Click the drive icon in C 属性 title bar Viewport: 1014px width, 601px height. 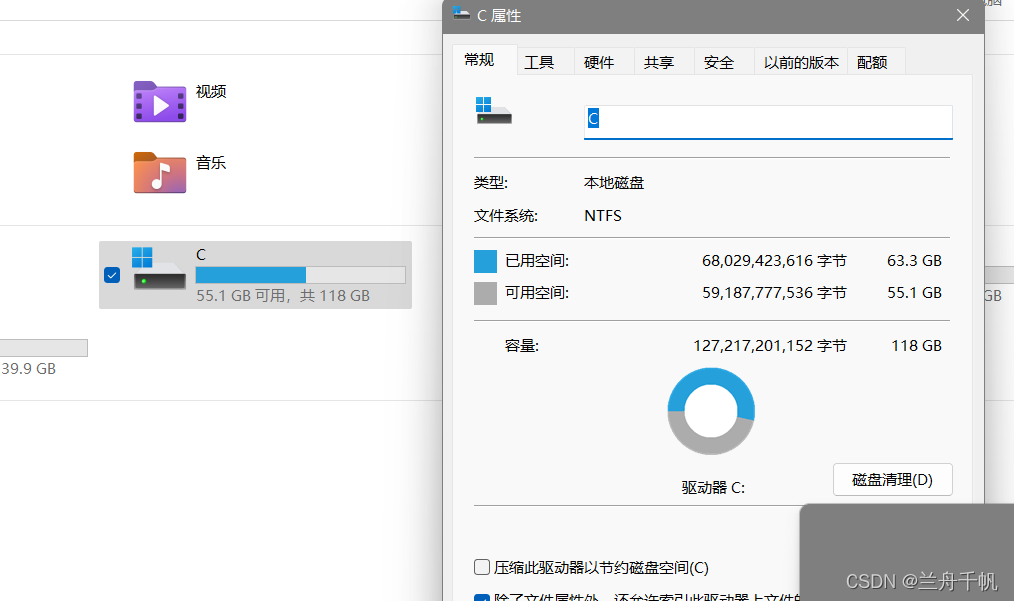pos(461,14)
